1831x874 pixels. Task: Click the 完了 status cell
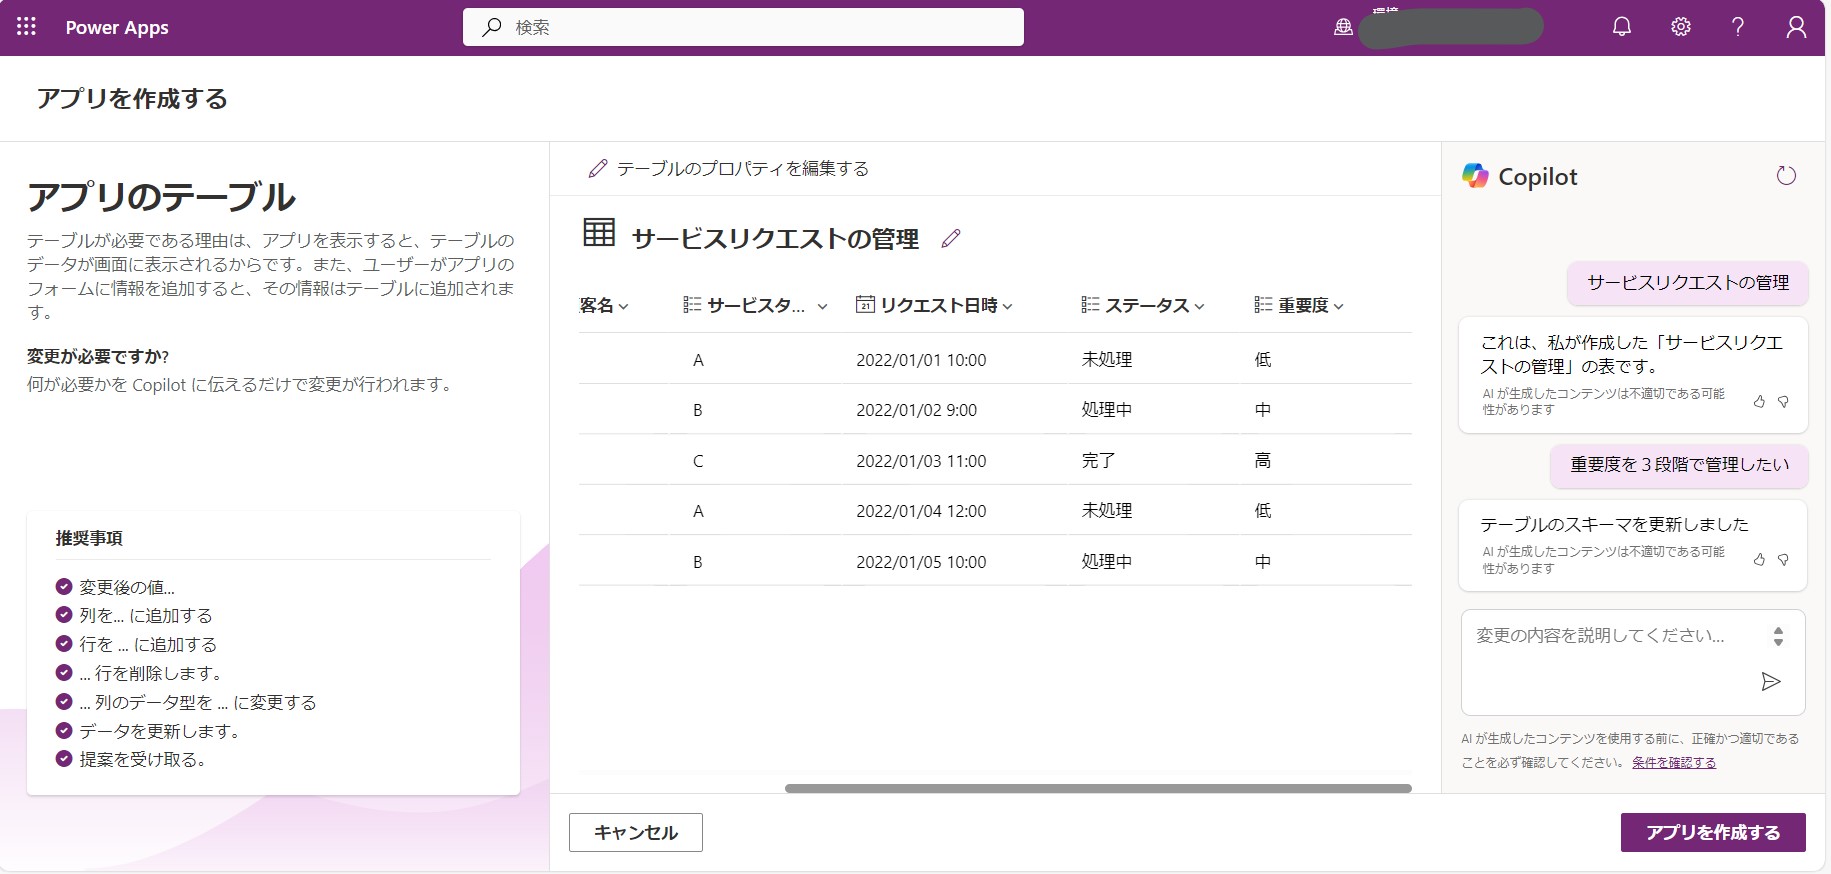pos(1098,460)
